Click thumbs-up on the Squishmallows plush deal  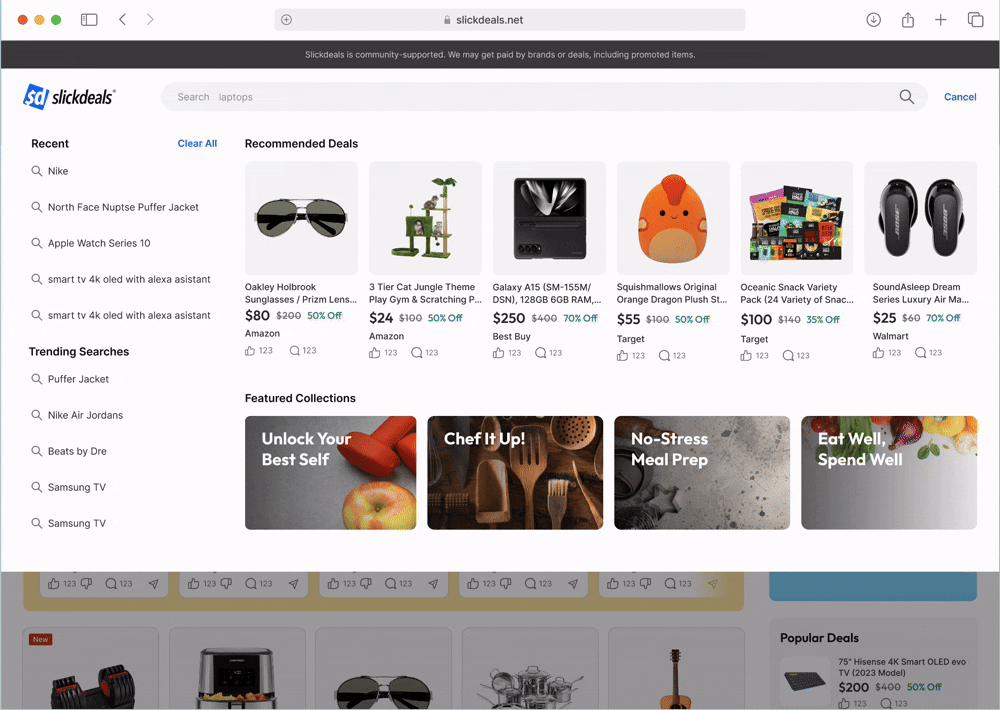coord(623,355)
